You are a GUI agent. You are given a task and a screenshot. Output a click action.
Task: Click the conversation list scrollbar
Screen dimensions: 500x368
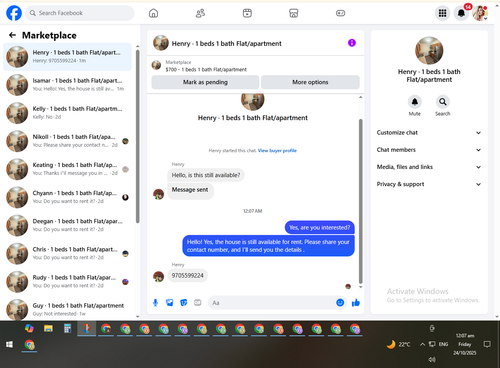[138, 137]
